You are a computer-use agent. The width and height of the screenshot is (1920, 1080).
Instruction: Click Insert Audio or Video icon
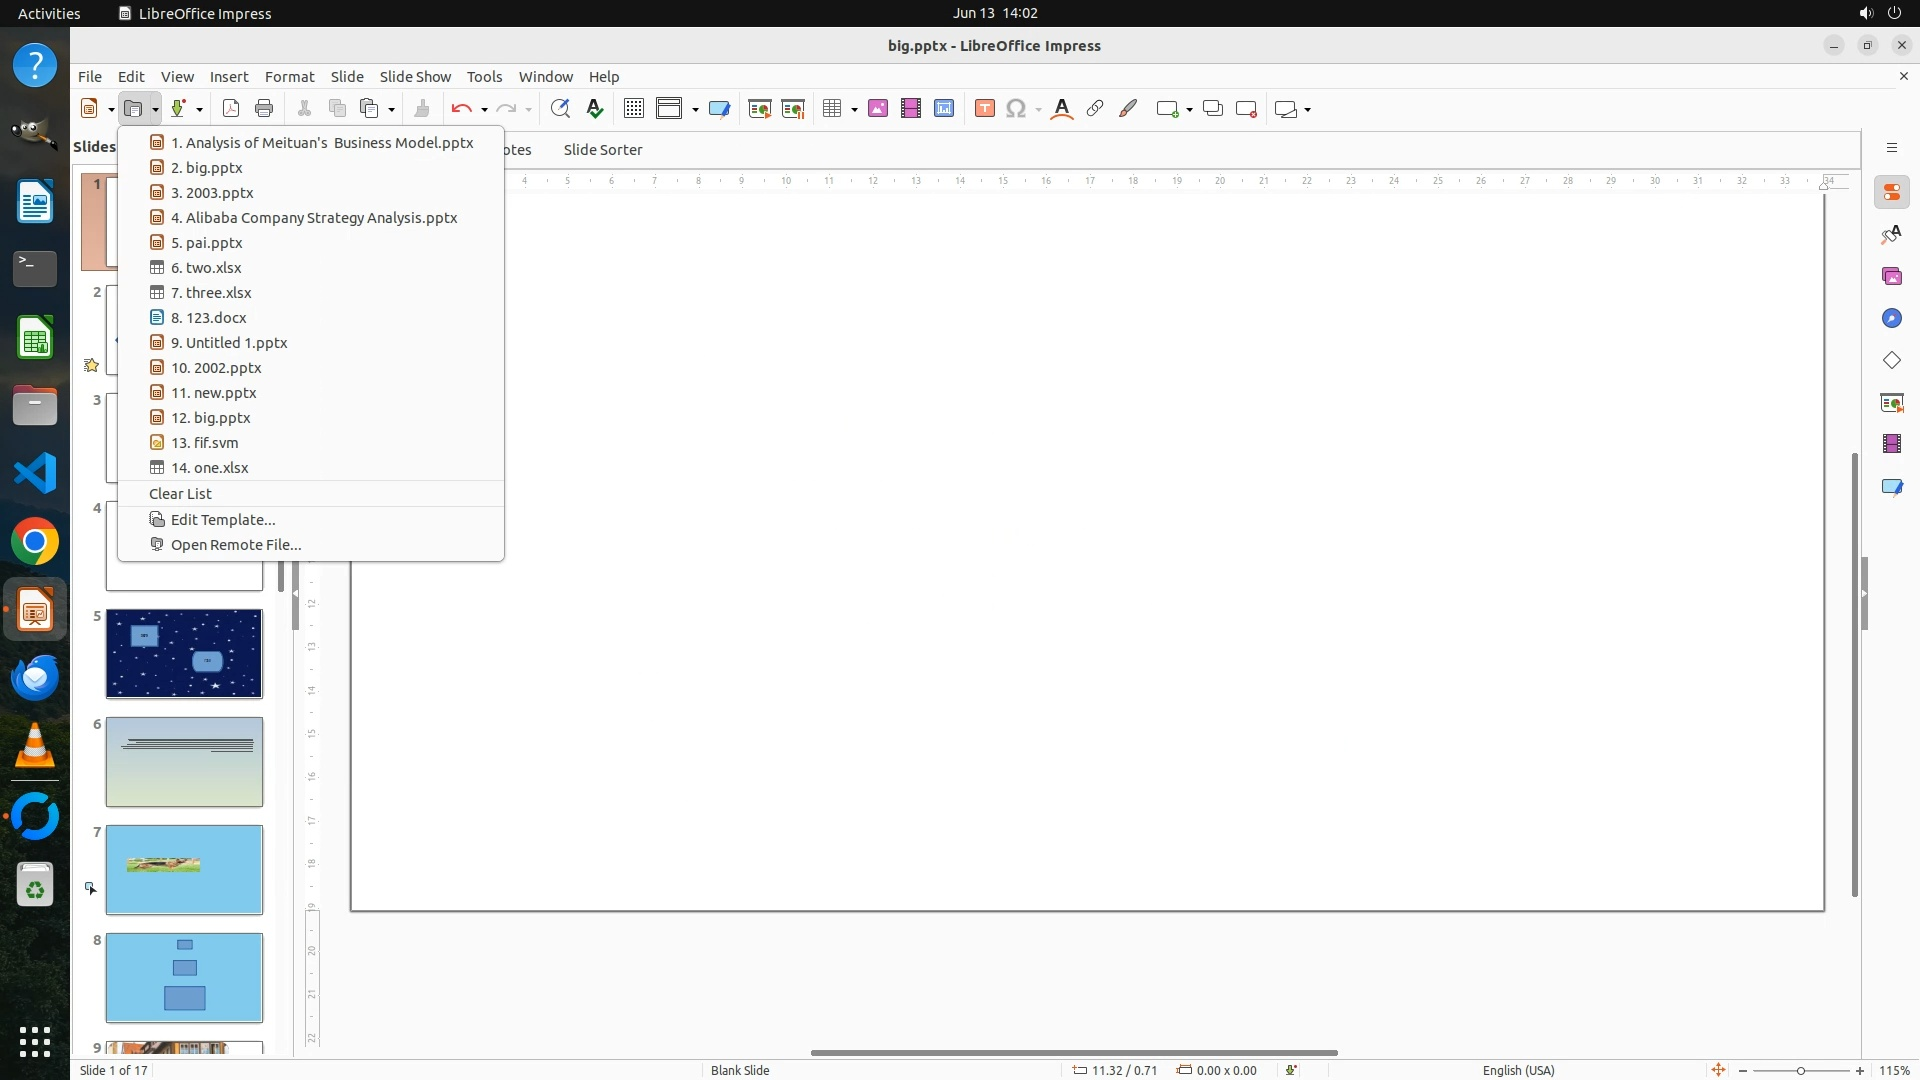pos(911,109)
